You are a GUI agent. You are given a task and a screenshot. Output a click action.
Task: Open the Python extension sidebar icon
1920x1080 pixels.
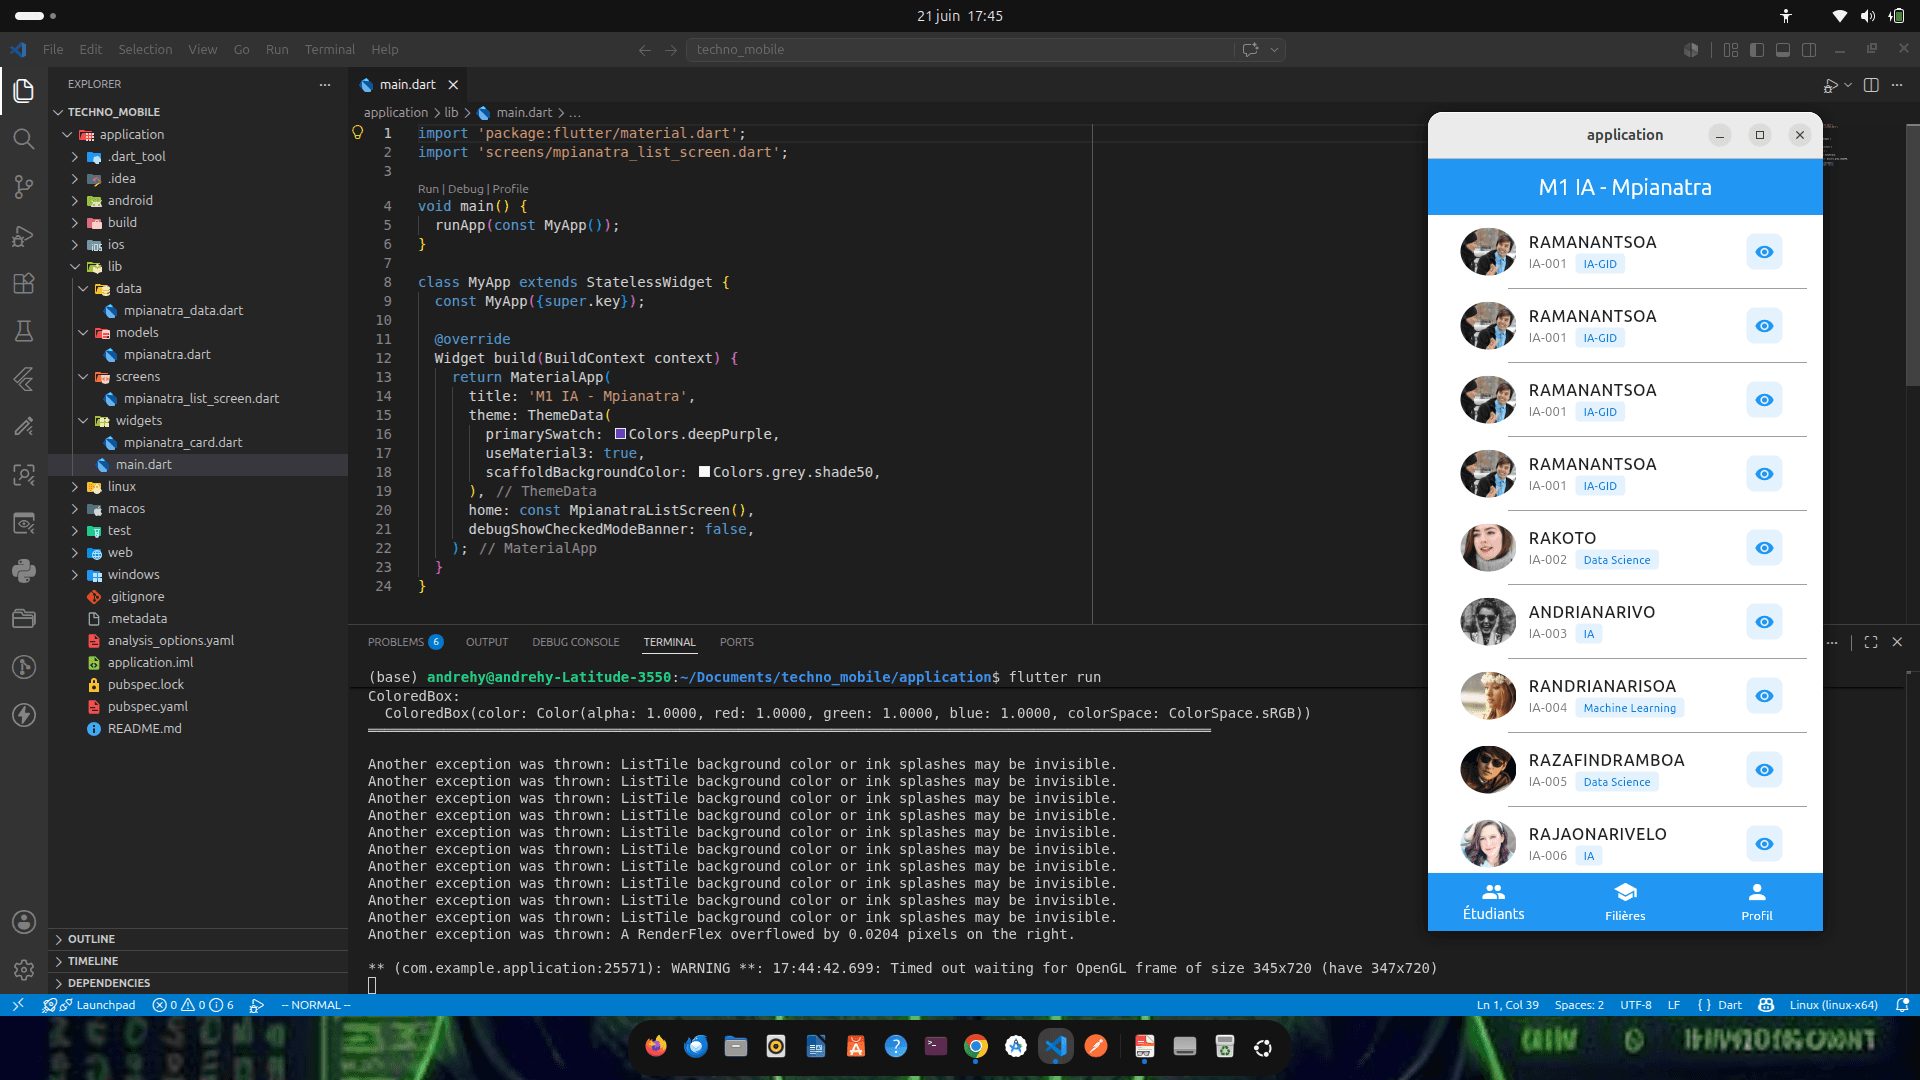click(24, 571)
